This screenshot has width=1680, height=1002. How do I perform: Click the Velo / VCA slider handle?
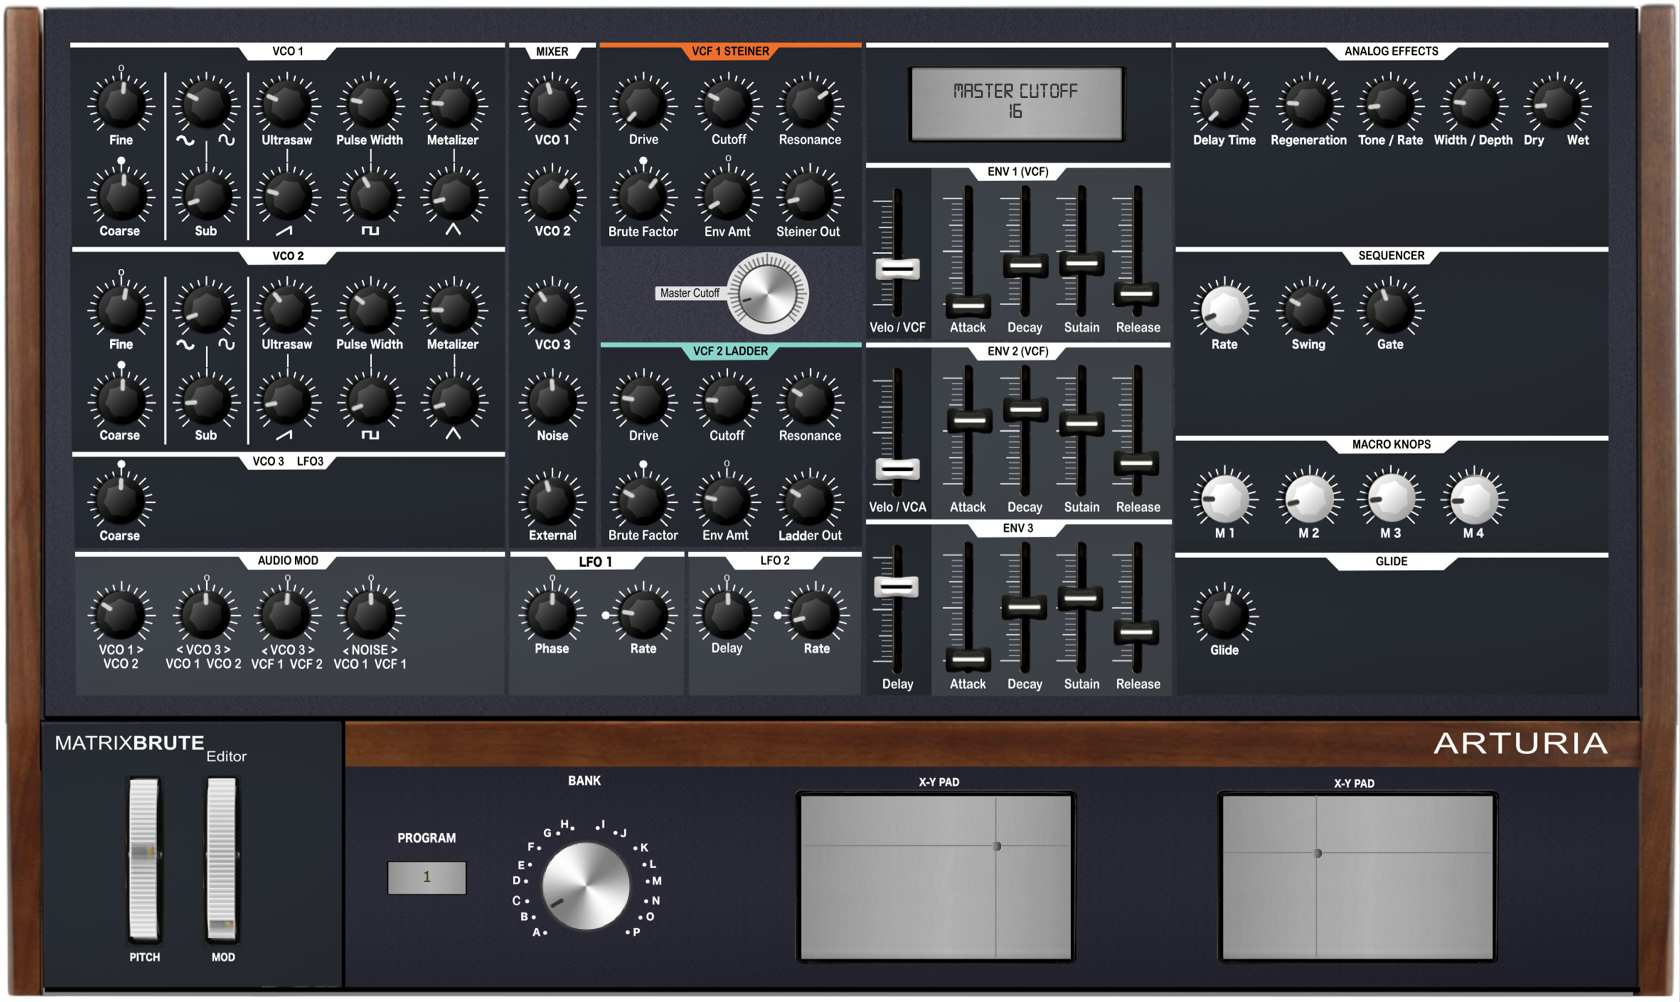[897, 469]
